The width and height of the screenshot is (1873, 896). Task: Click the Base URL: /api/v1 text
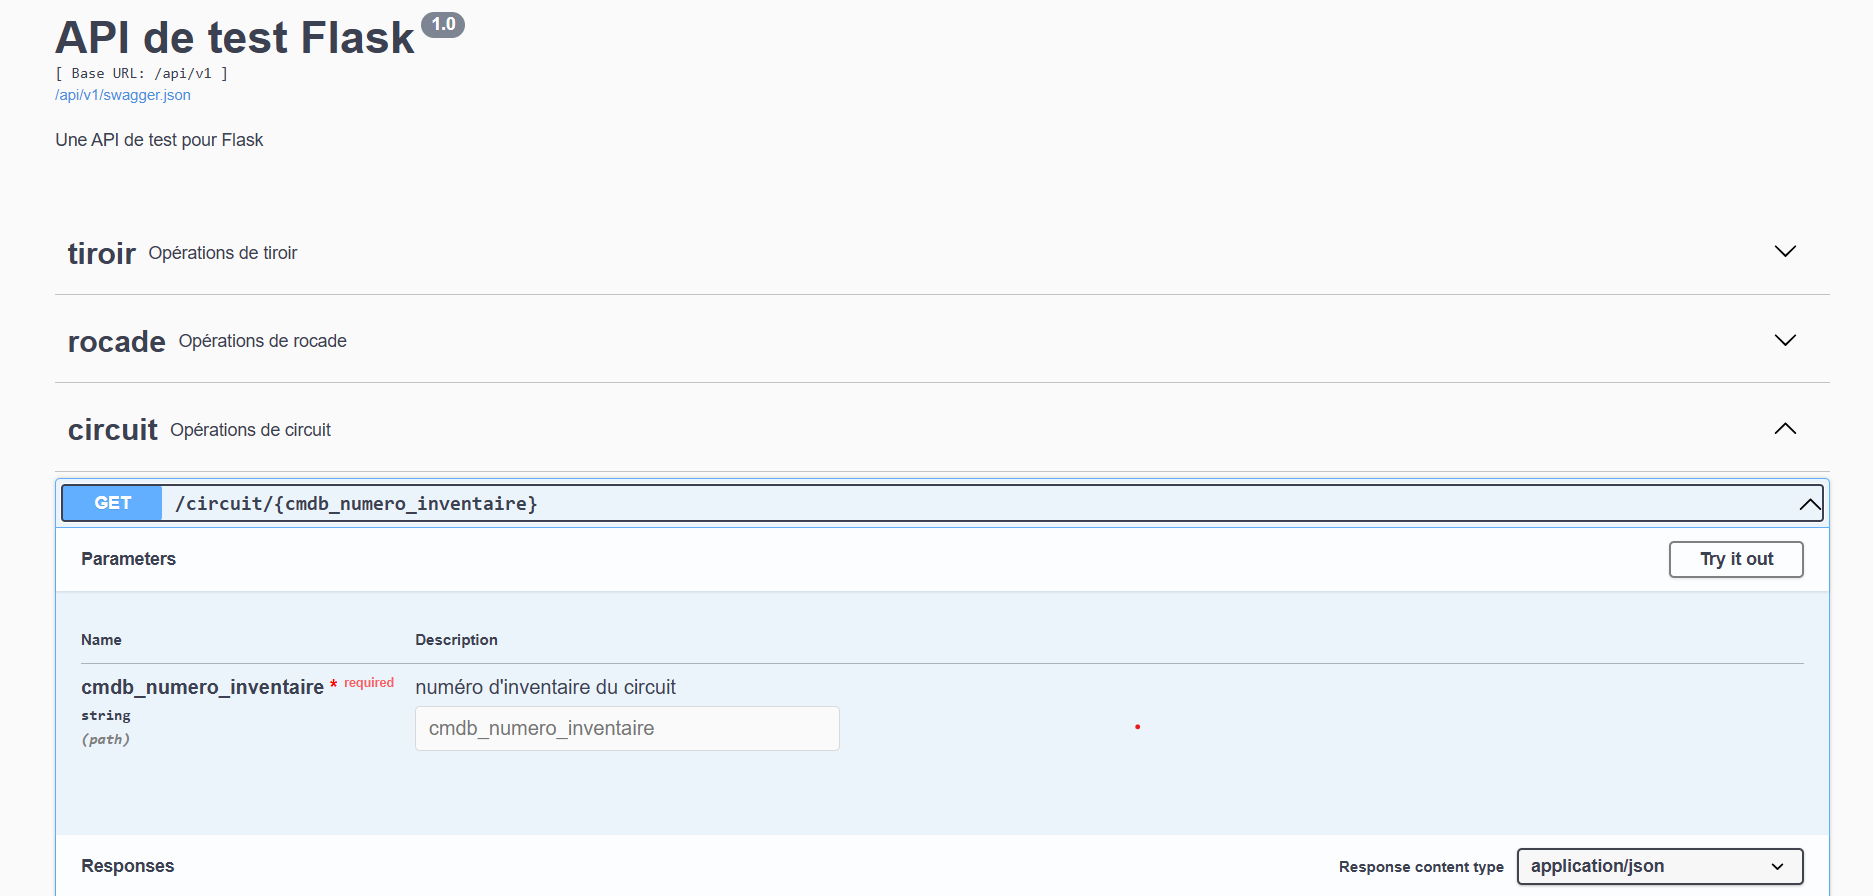point(142,73)
